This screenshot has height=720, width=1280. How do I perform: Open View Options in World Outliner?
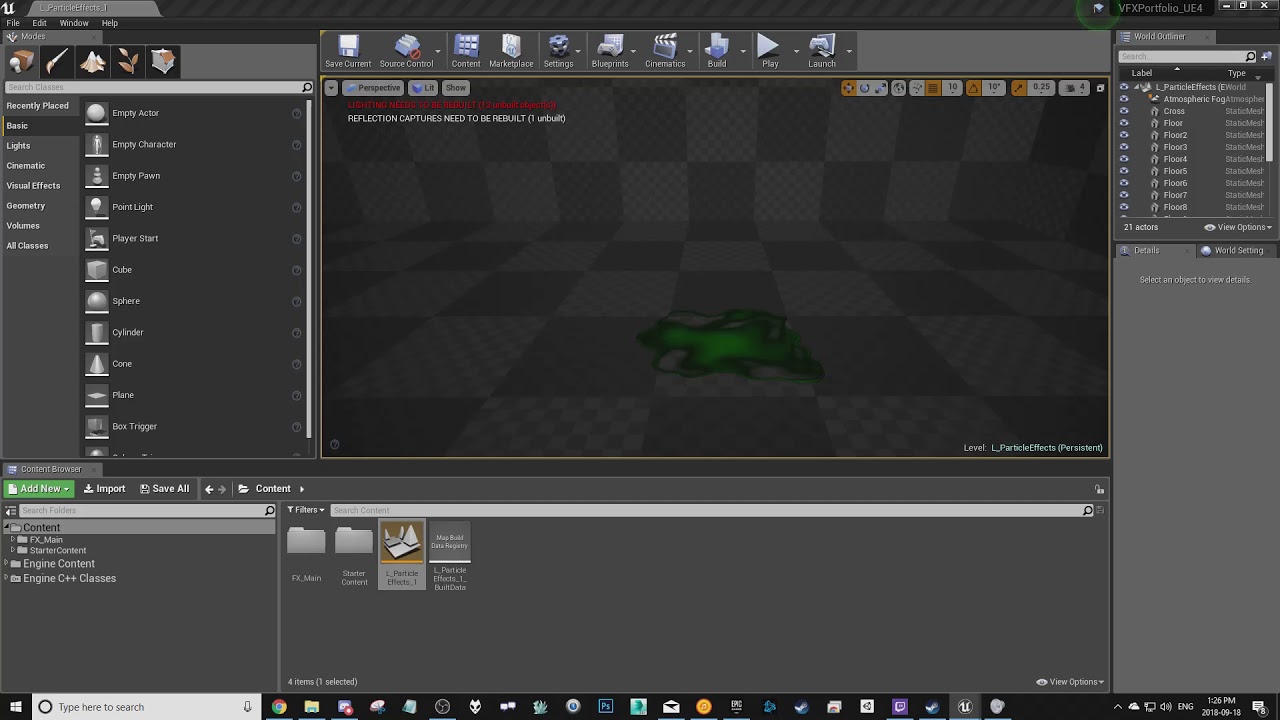tap(1237, 227)
